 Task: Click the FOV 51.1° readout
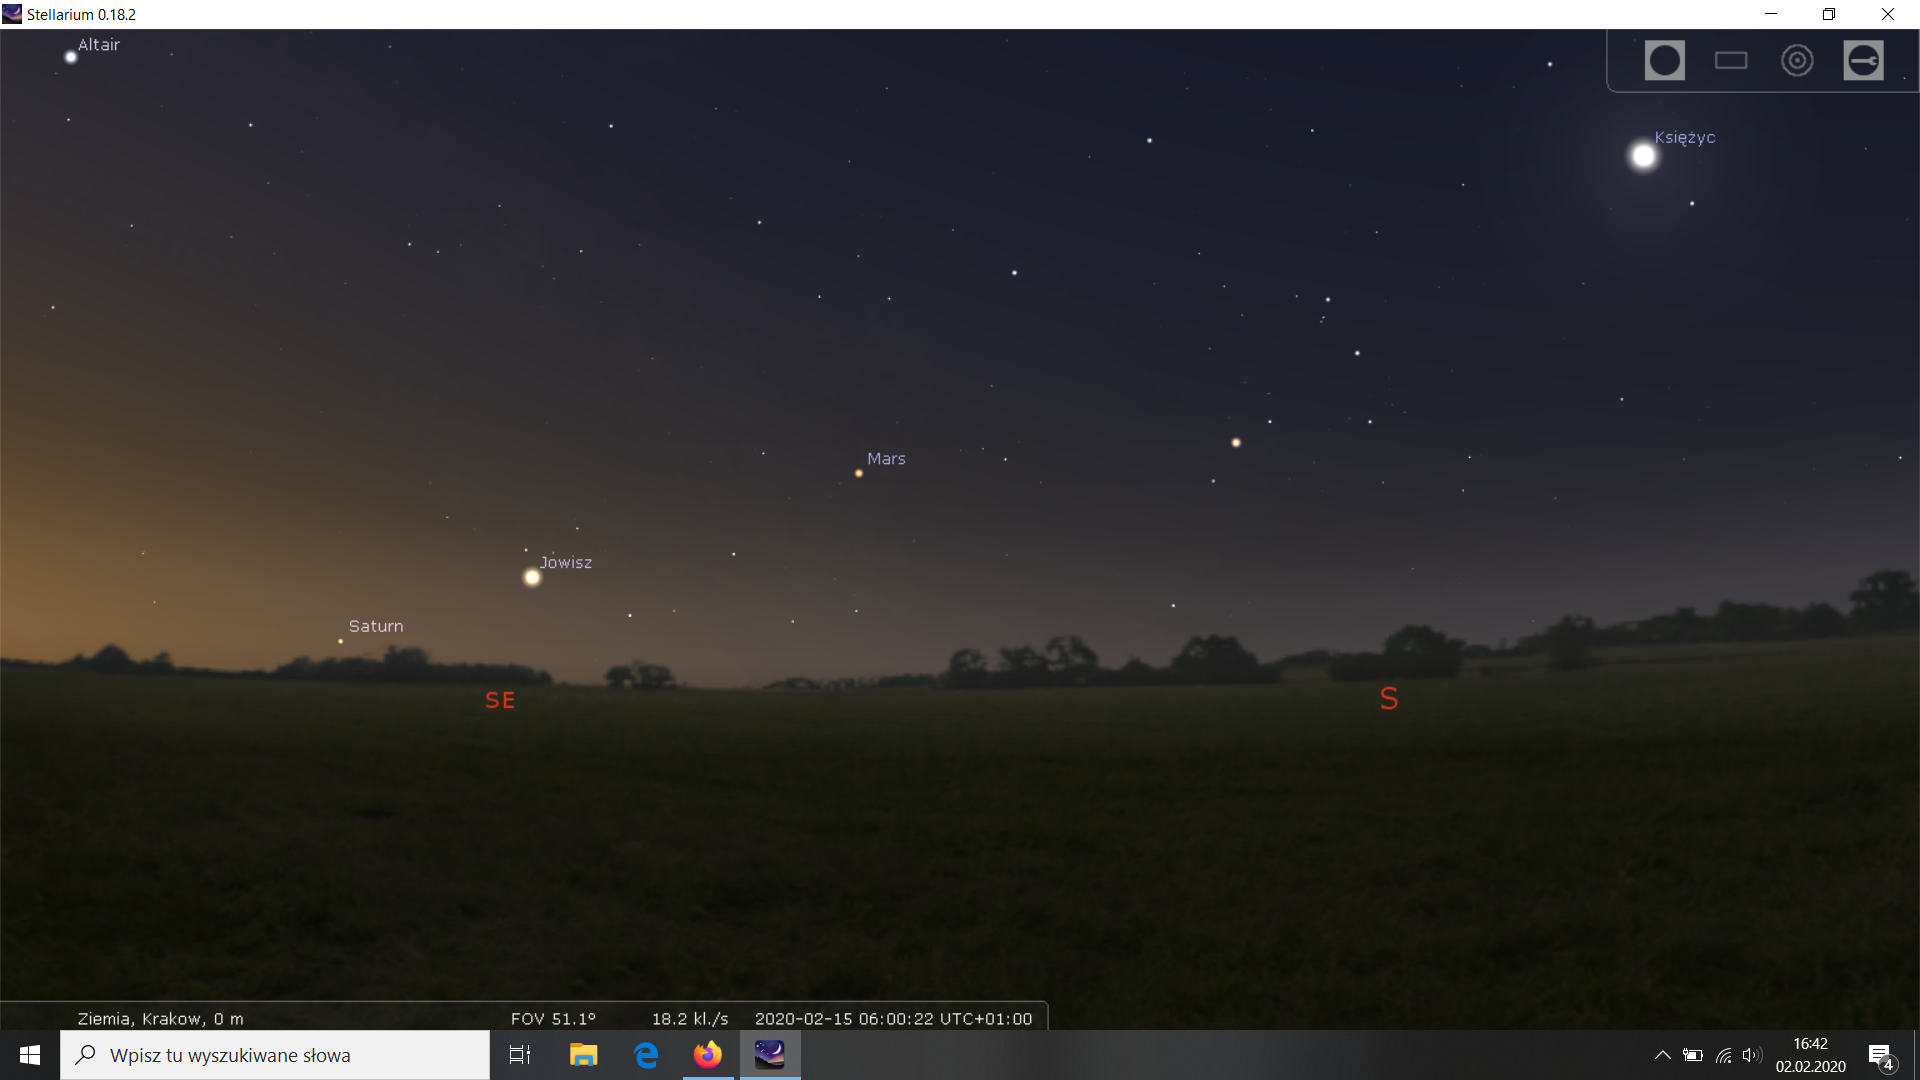[x=553, y=1018]
